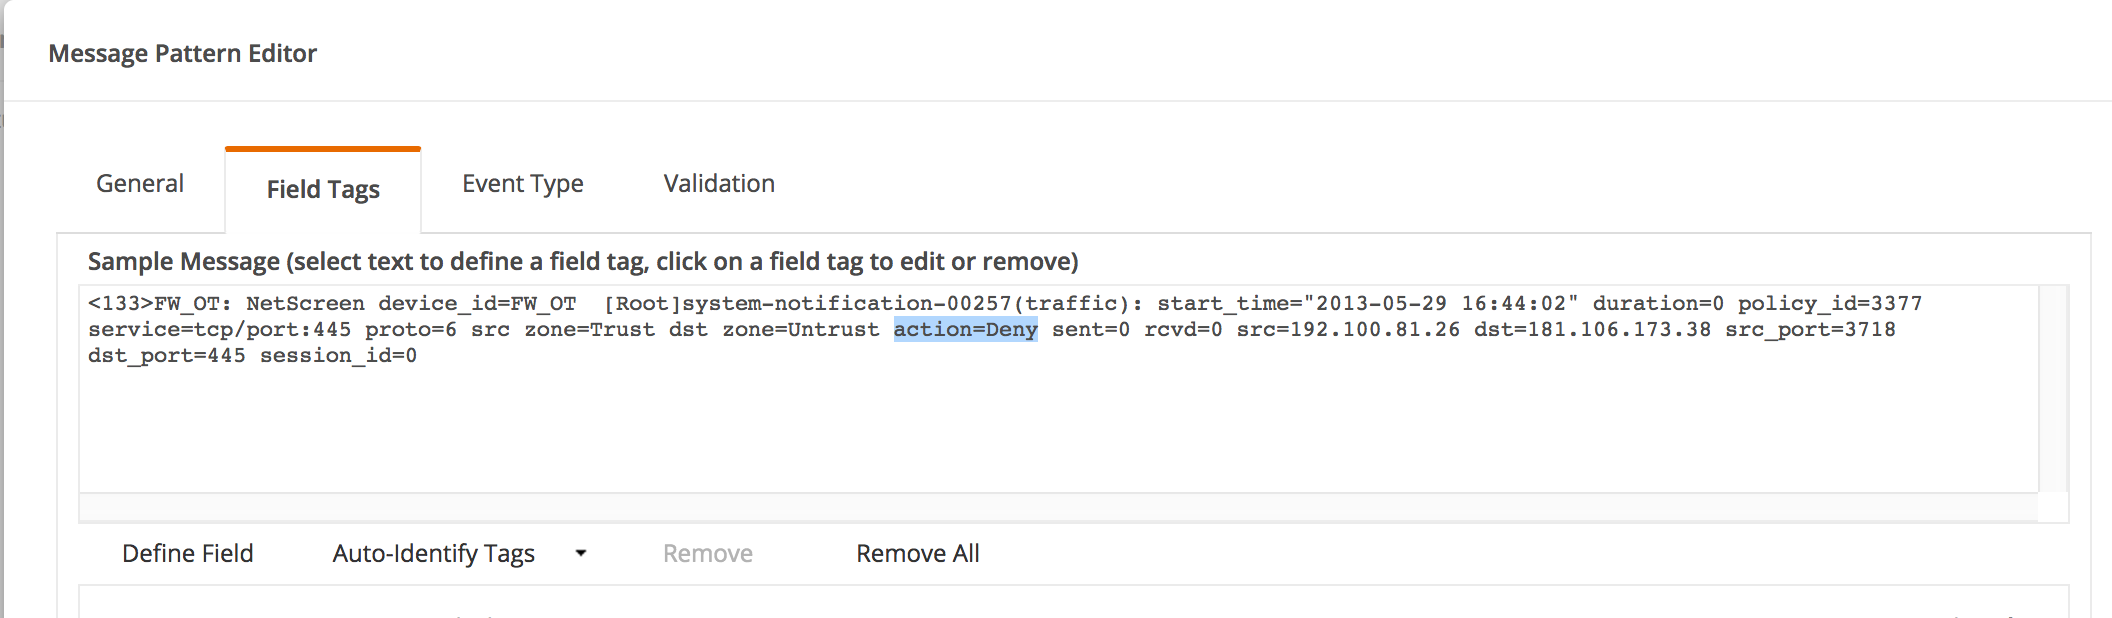Viewport: 2112px width, 618px height.
Task: Click the highlighted action=Deny text
Action: point(965,330)
